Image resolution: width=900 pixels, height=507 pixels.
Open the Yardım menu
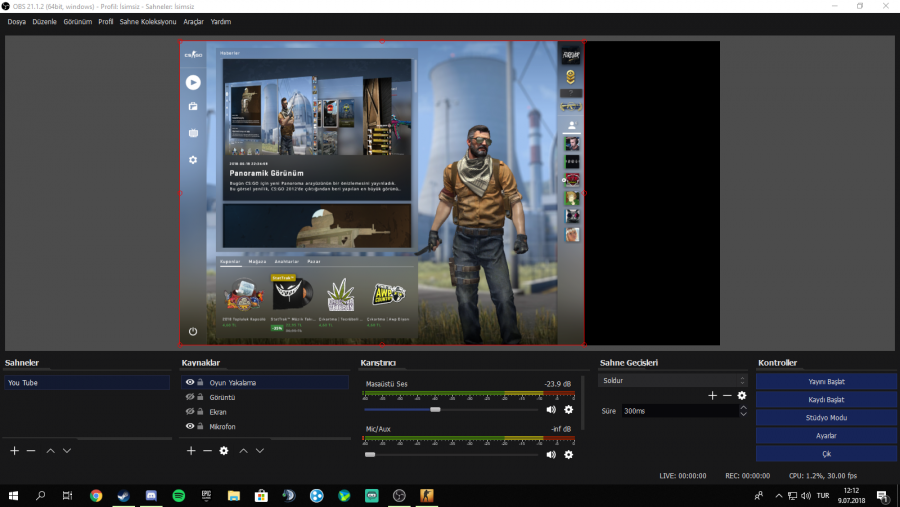tap(220, 22)
